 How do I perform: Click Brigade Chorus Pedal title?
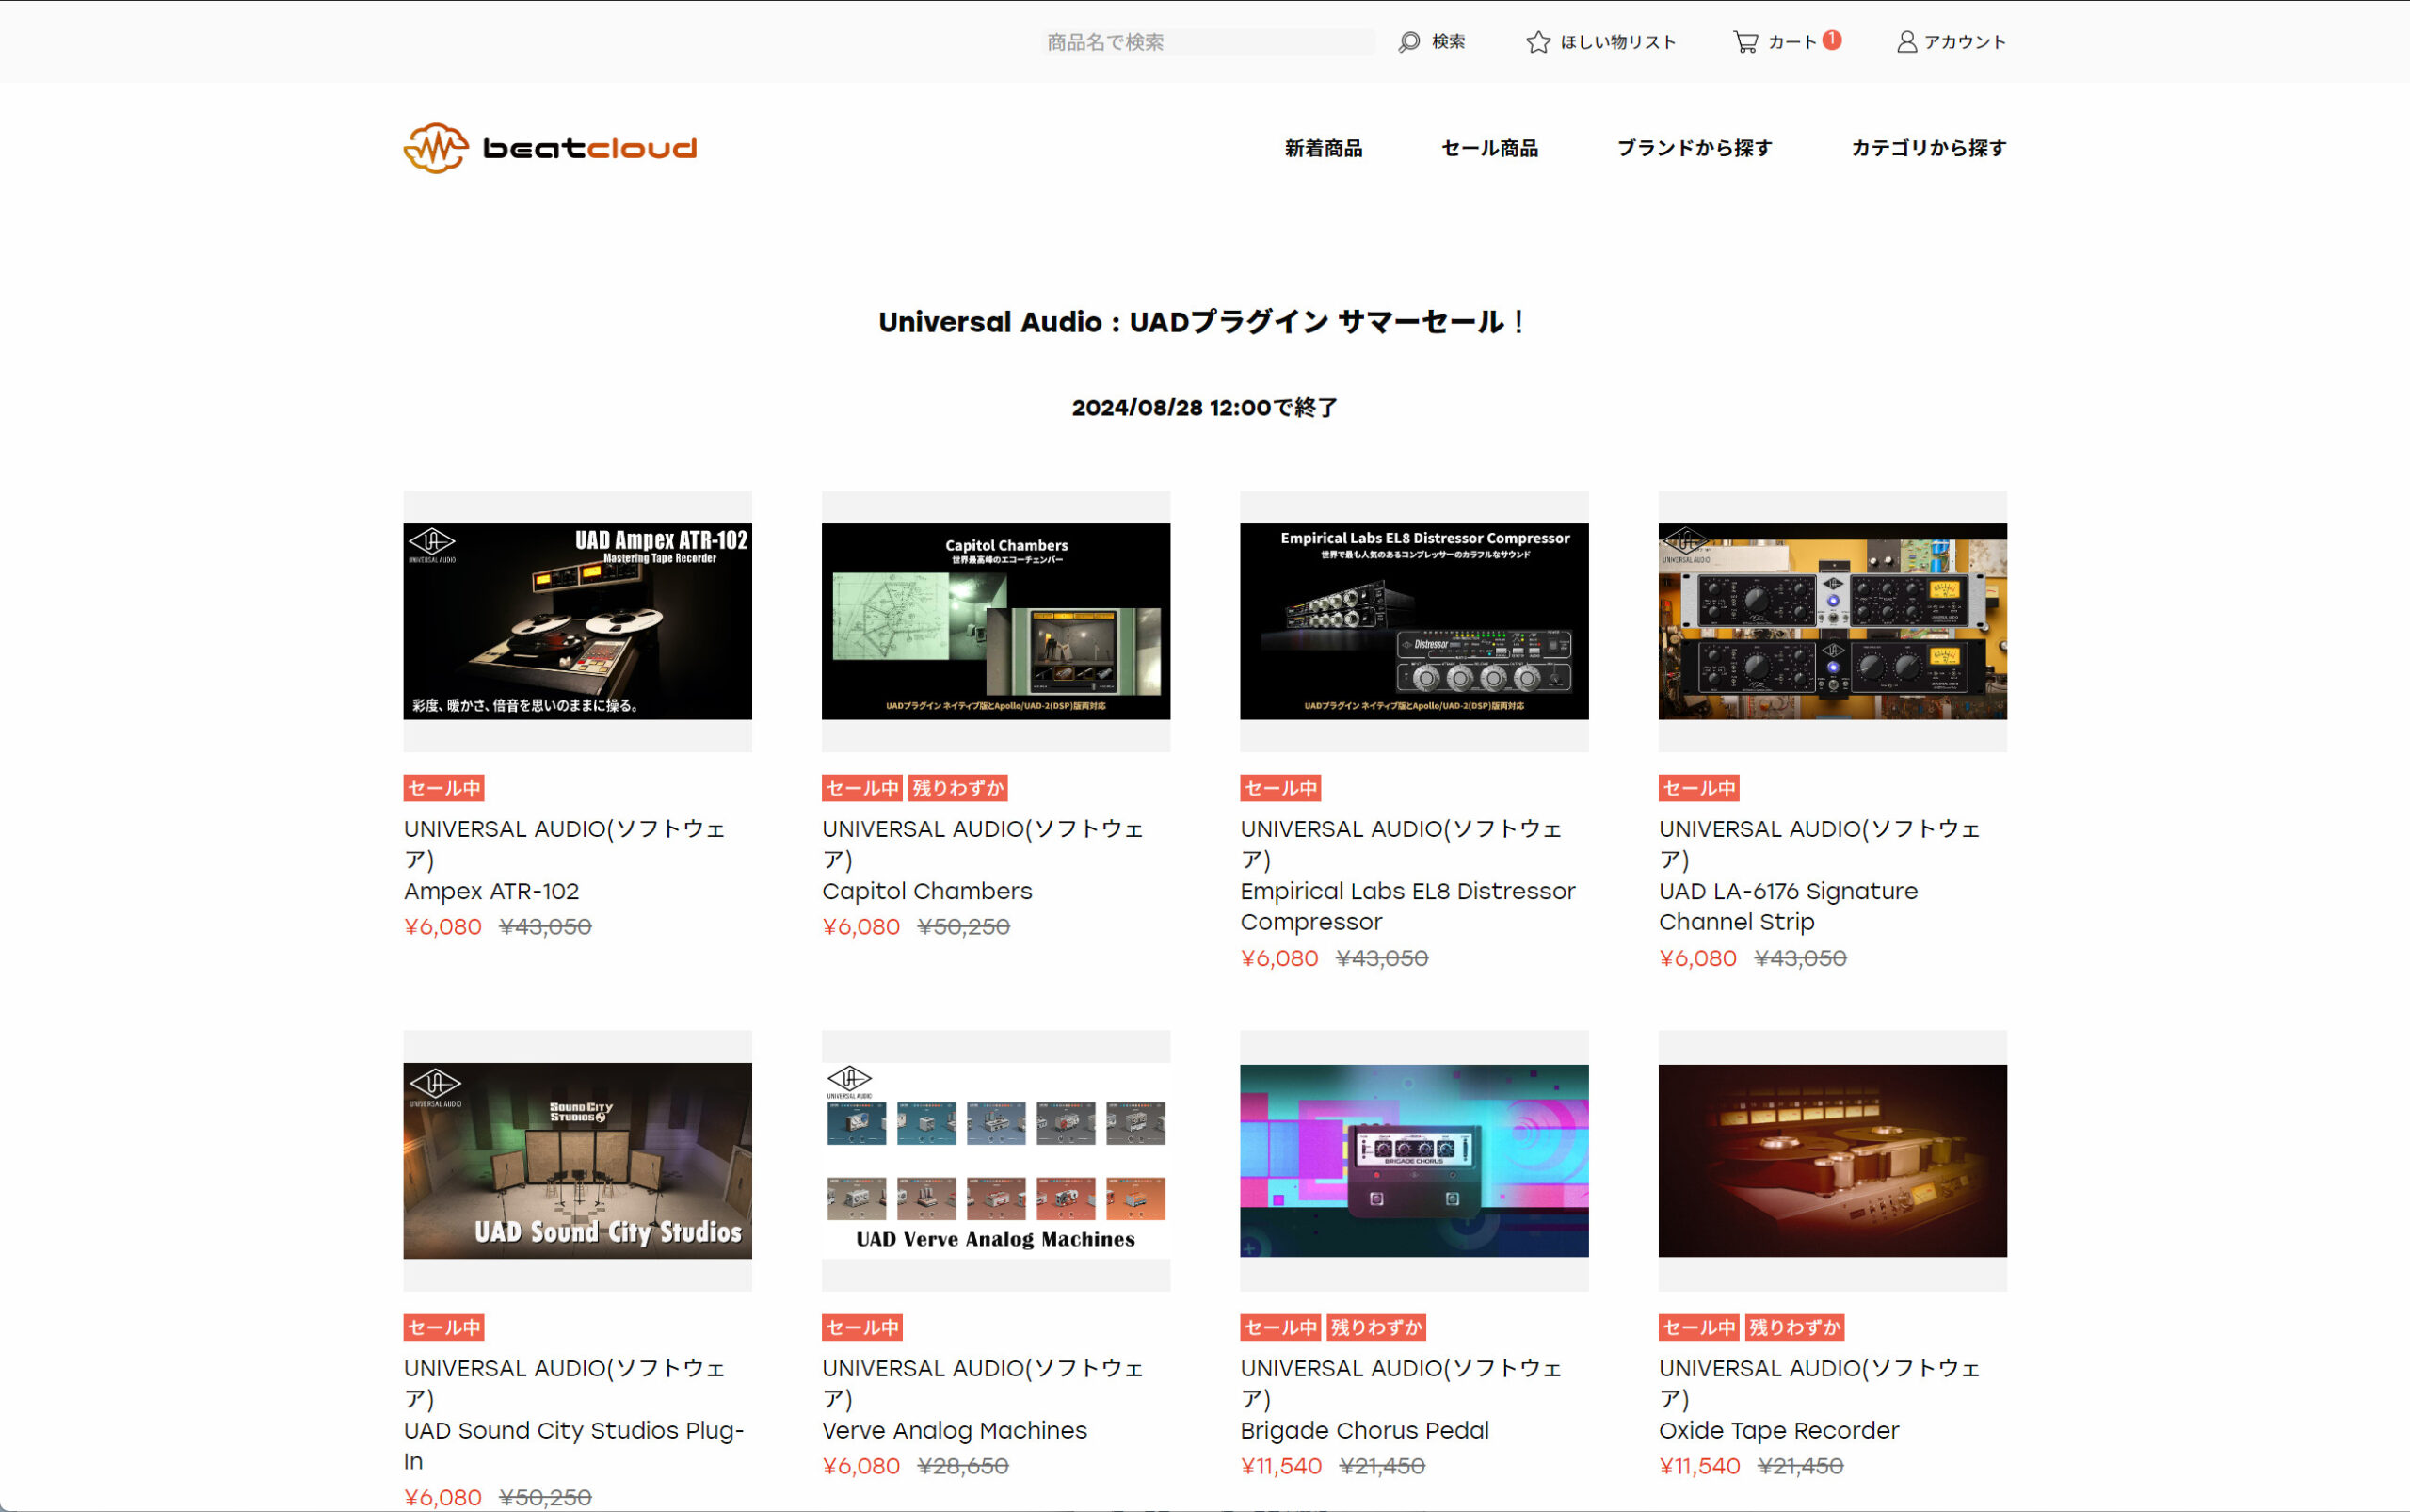click(1364, 1430)
